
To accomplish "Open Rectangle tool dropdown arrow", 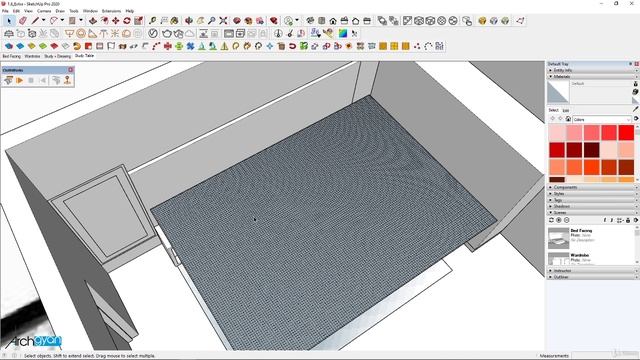I will click(x=80, y=20).
